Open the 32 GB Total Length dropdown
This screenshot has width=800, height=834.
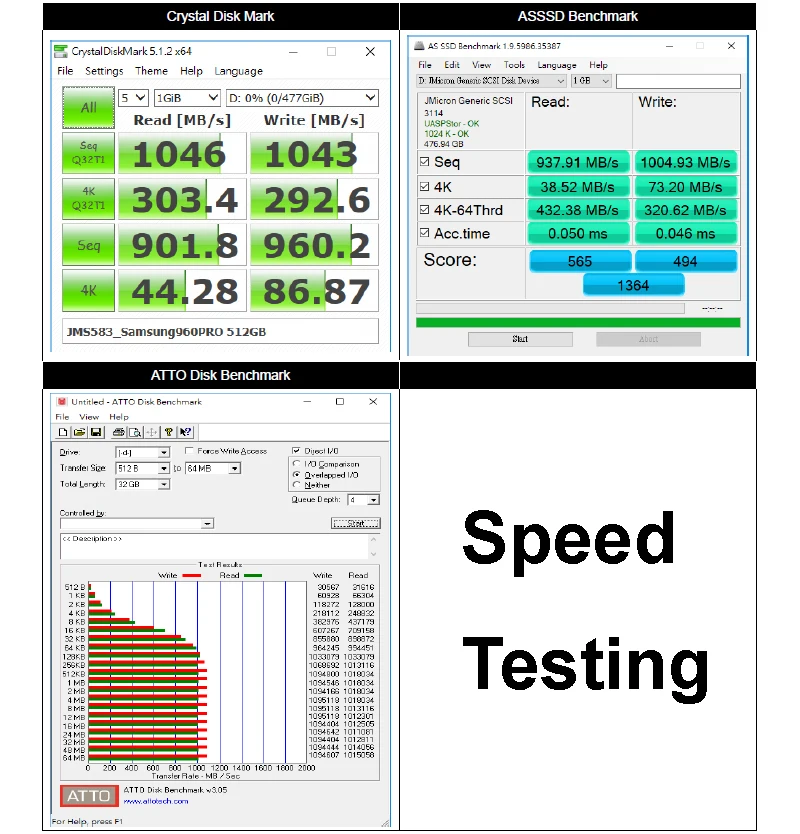tap(143, 485)
